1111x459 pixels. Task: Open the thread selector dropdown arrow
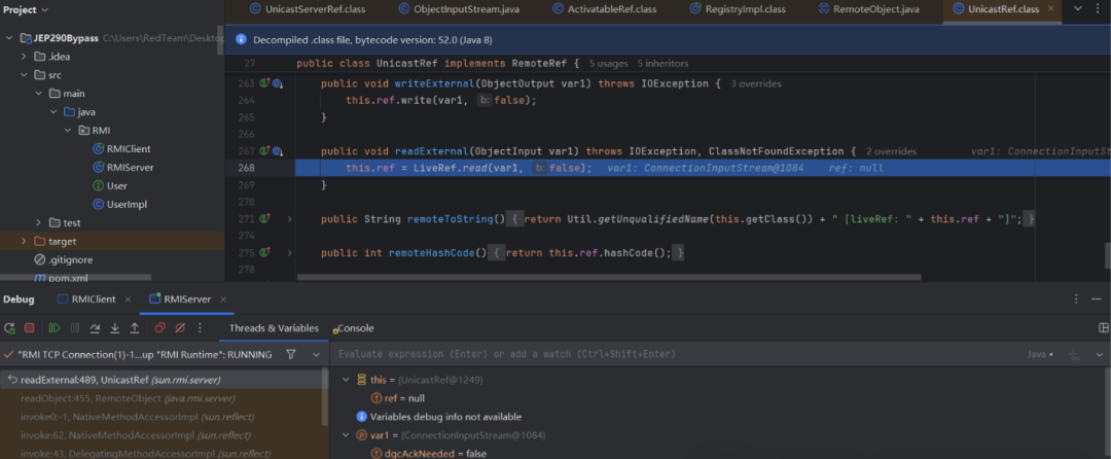[315, 354]
